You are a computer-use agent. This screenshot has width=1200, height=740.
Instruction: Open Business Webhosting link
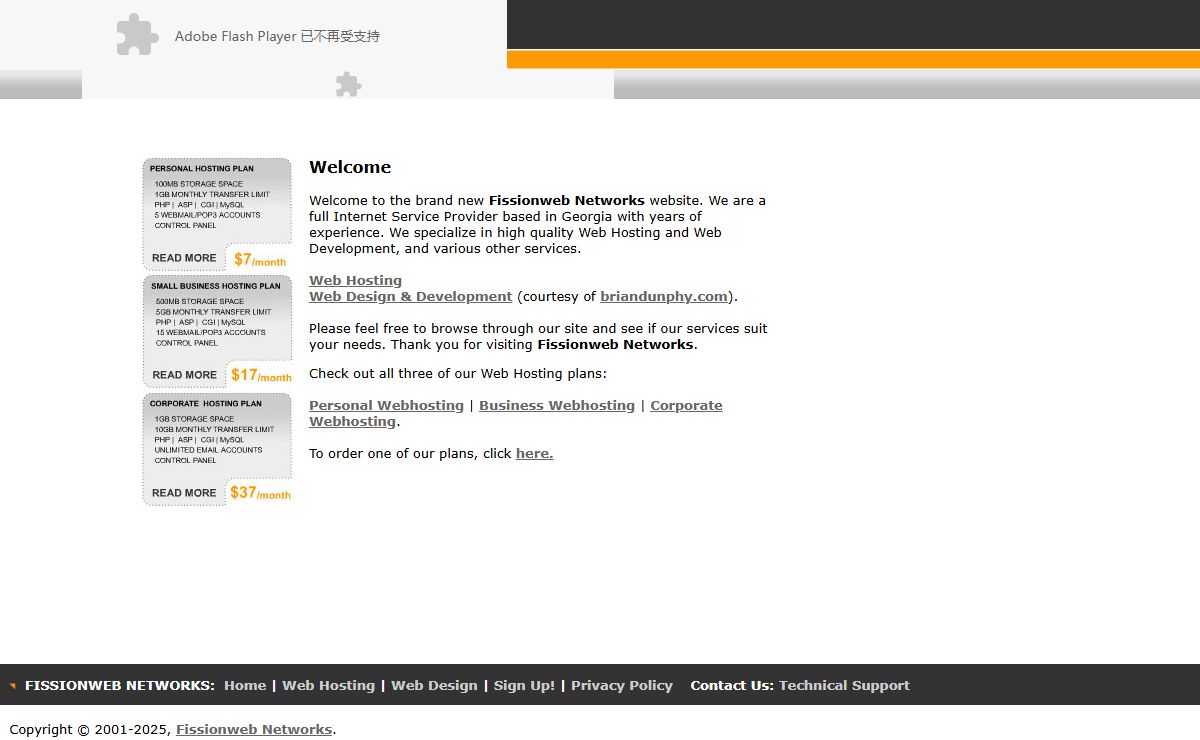pos(557,406)
